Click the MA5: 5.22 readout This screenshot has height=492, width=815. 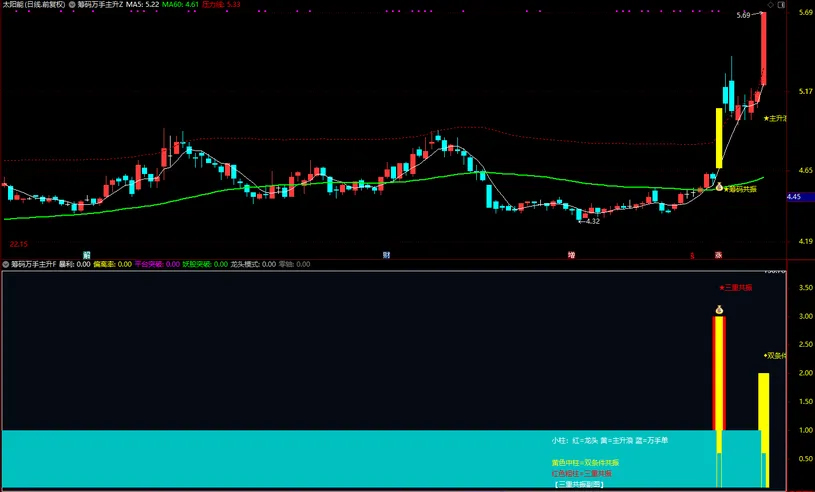[142, 4]
